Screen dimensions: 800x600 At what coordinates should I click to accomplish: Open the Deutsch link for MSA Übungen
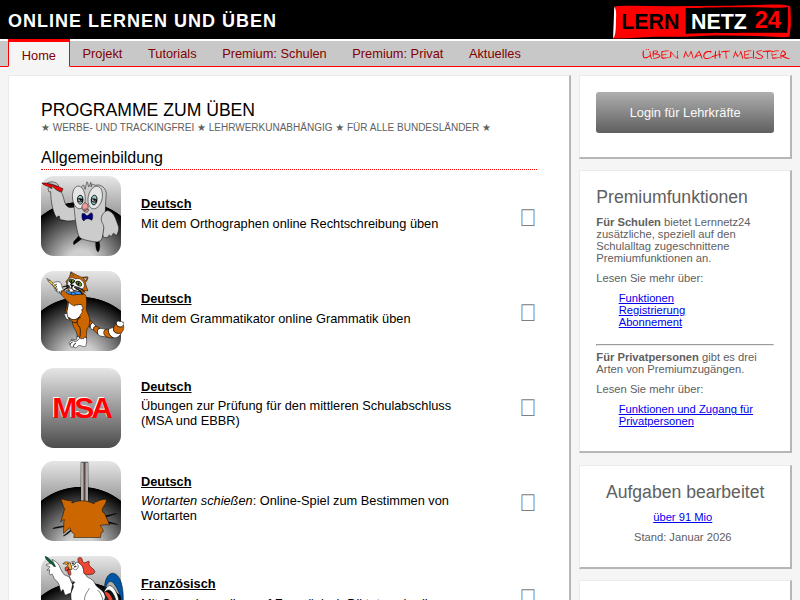166,387
